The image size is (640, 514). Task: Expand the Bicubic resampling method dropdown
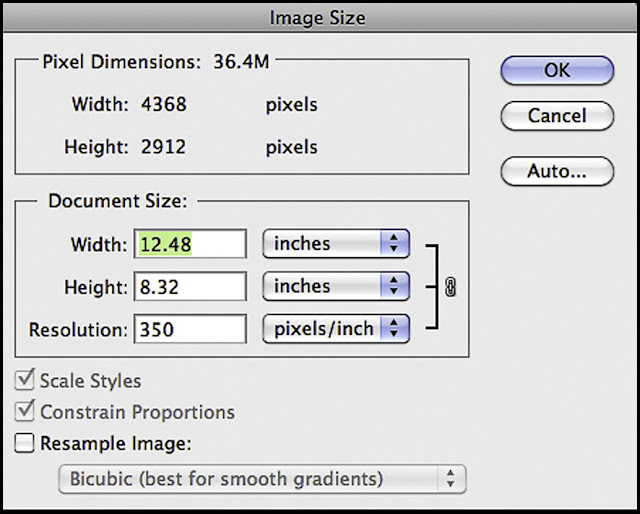point(262,479)
